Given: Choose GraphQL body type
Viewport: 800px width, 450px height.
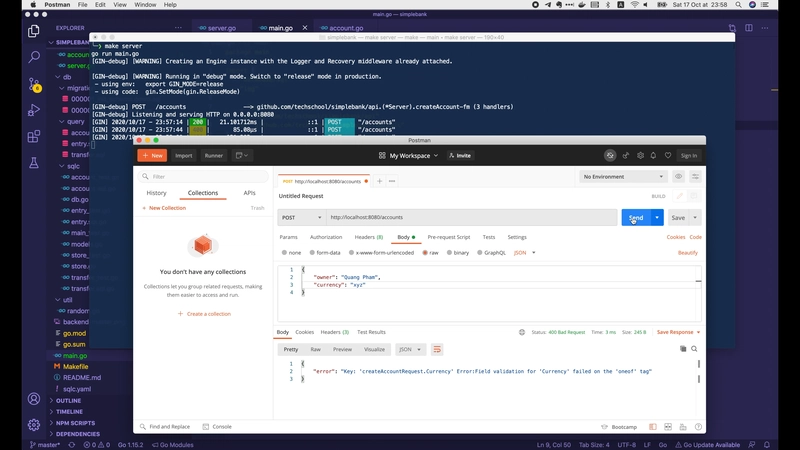Looking at the screenshot, I should coord(492,253).
